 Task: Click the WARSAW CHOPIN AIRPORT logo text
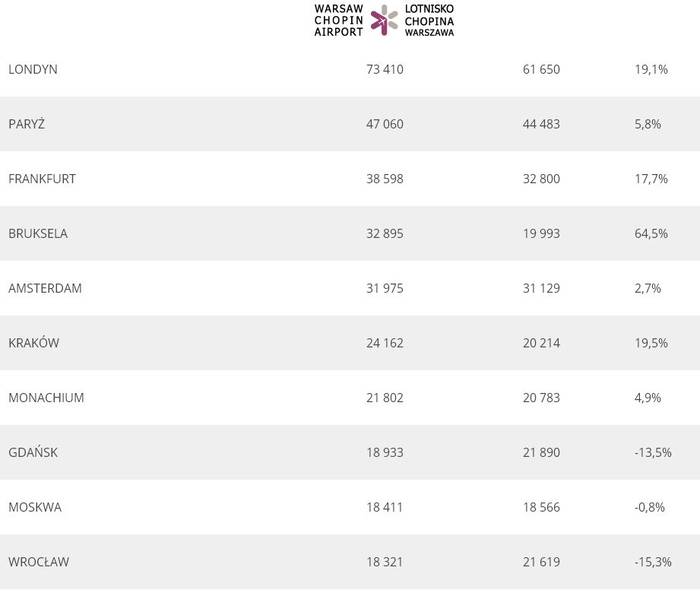tap(338, 19)
